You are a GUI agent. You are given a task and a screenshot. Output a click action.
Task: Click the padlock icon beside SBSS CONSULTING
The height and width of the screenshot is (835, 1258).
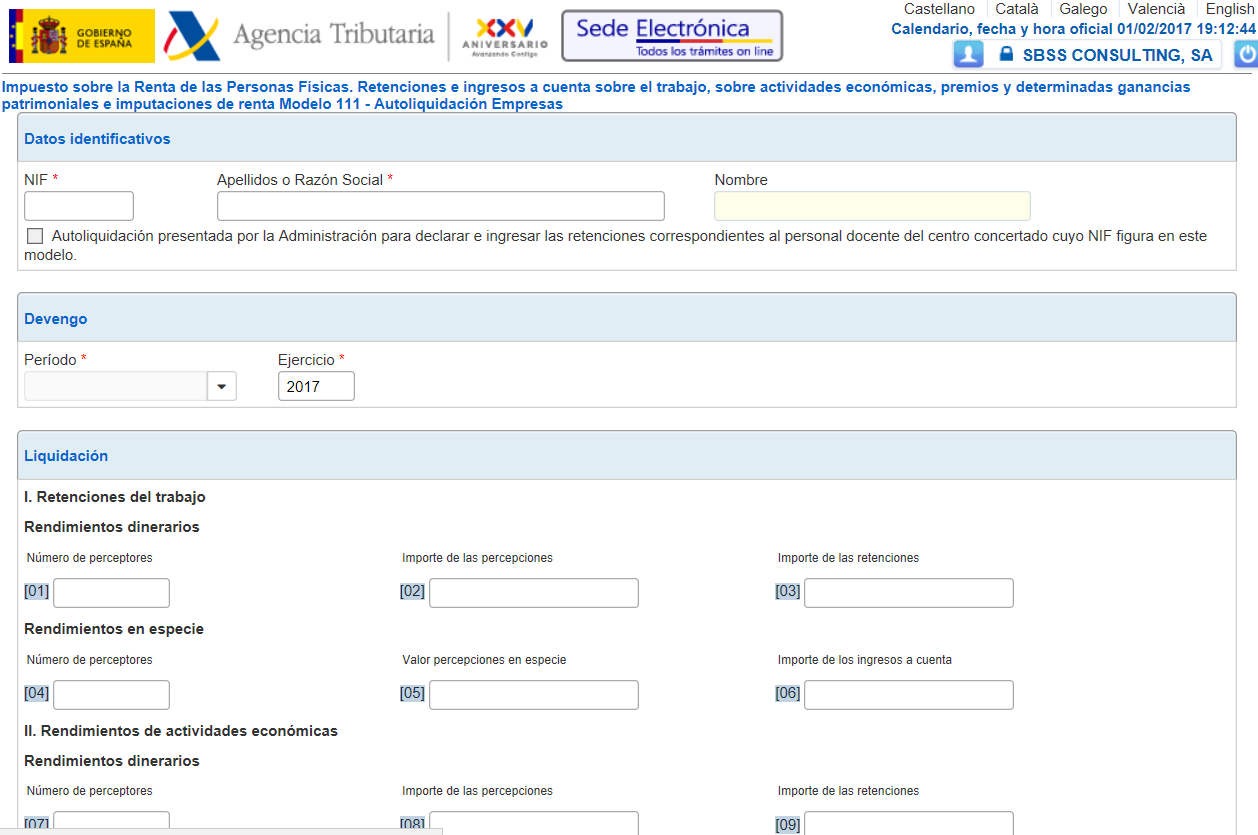pos(1006,55)
